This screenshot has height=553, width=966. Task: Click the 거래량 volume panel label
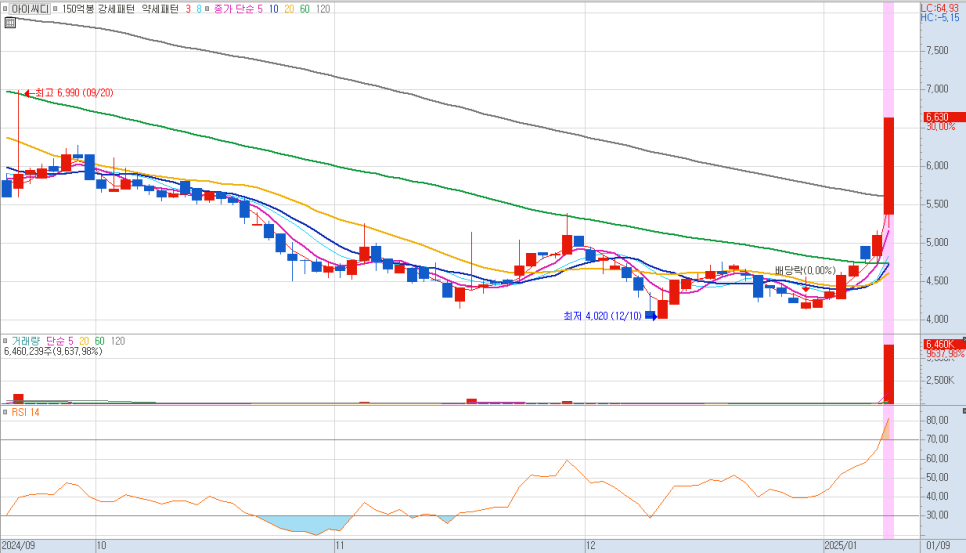tap(26, 341)
